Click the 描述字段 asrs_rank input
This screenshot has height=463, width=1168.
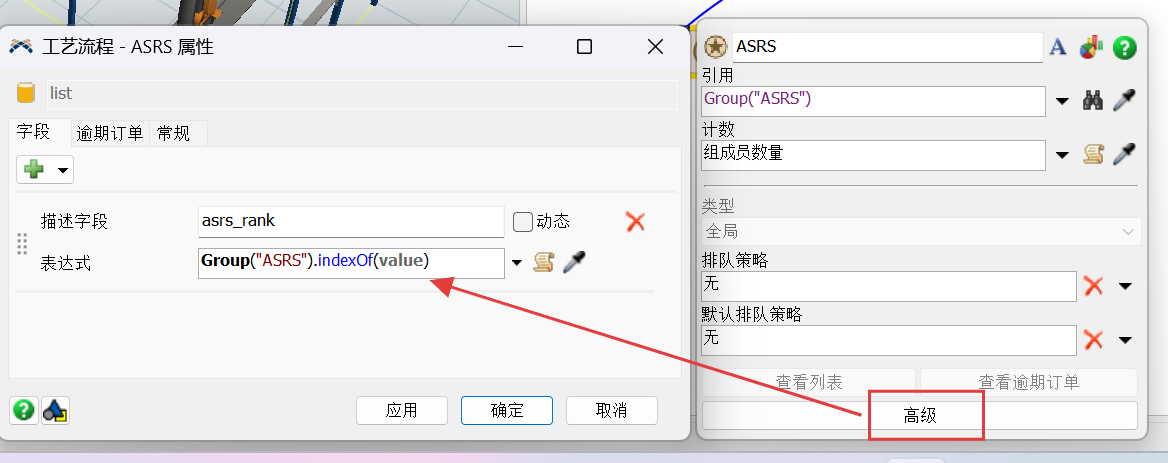[352, 222]
